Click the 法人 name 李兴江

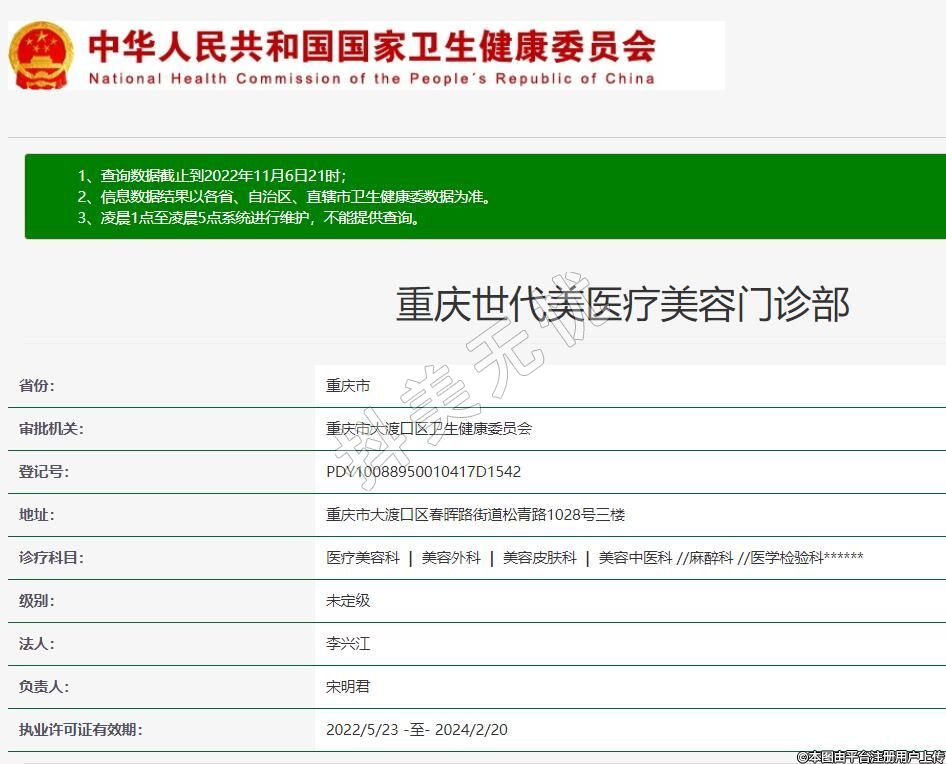click(x=348, y=644)
